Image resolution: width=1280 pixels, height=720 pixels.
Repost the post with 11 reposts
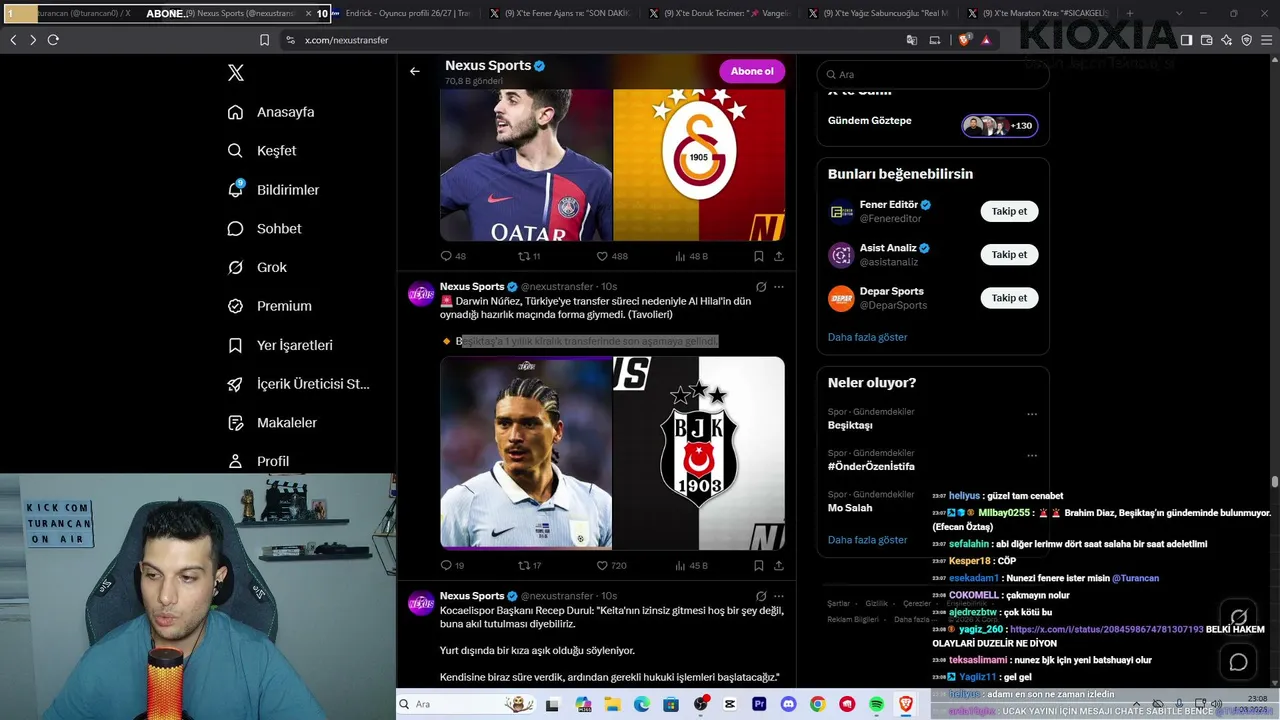pyautogui.click(x=529, y=256)
